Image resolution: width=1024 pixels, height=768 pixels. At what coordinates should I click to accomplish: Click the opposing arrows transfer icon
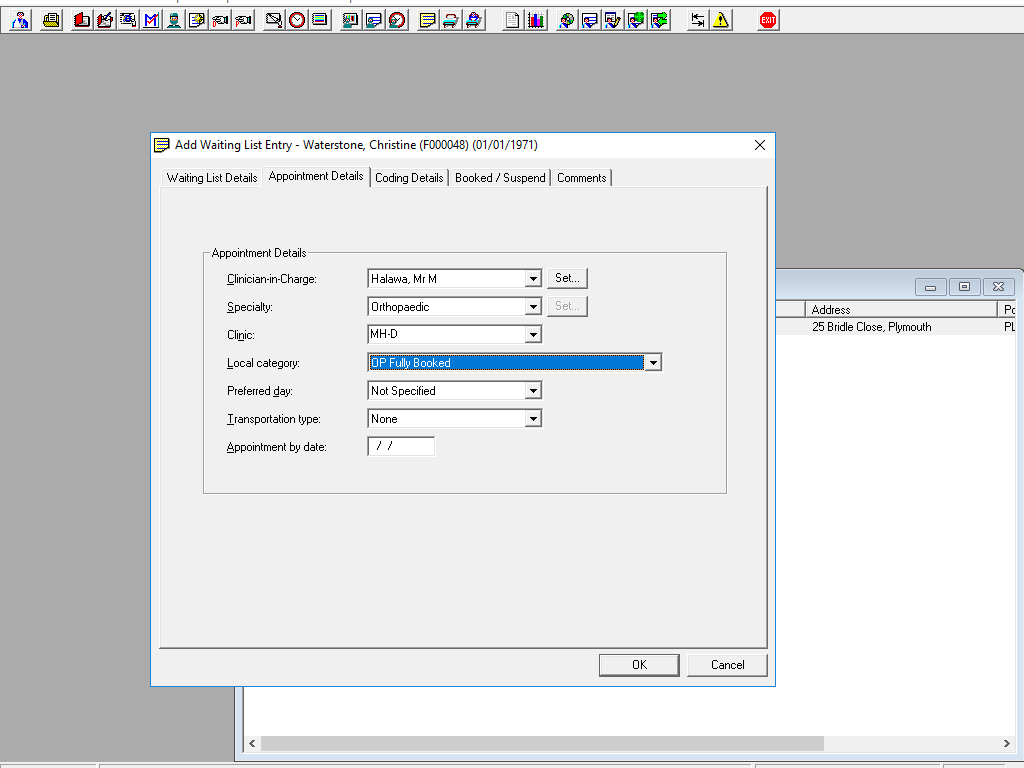[x=697, y=20]
